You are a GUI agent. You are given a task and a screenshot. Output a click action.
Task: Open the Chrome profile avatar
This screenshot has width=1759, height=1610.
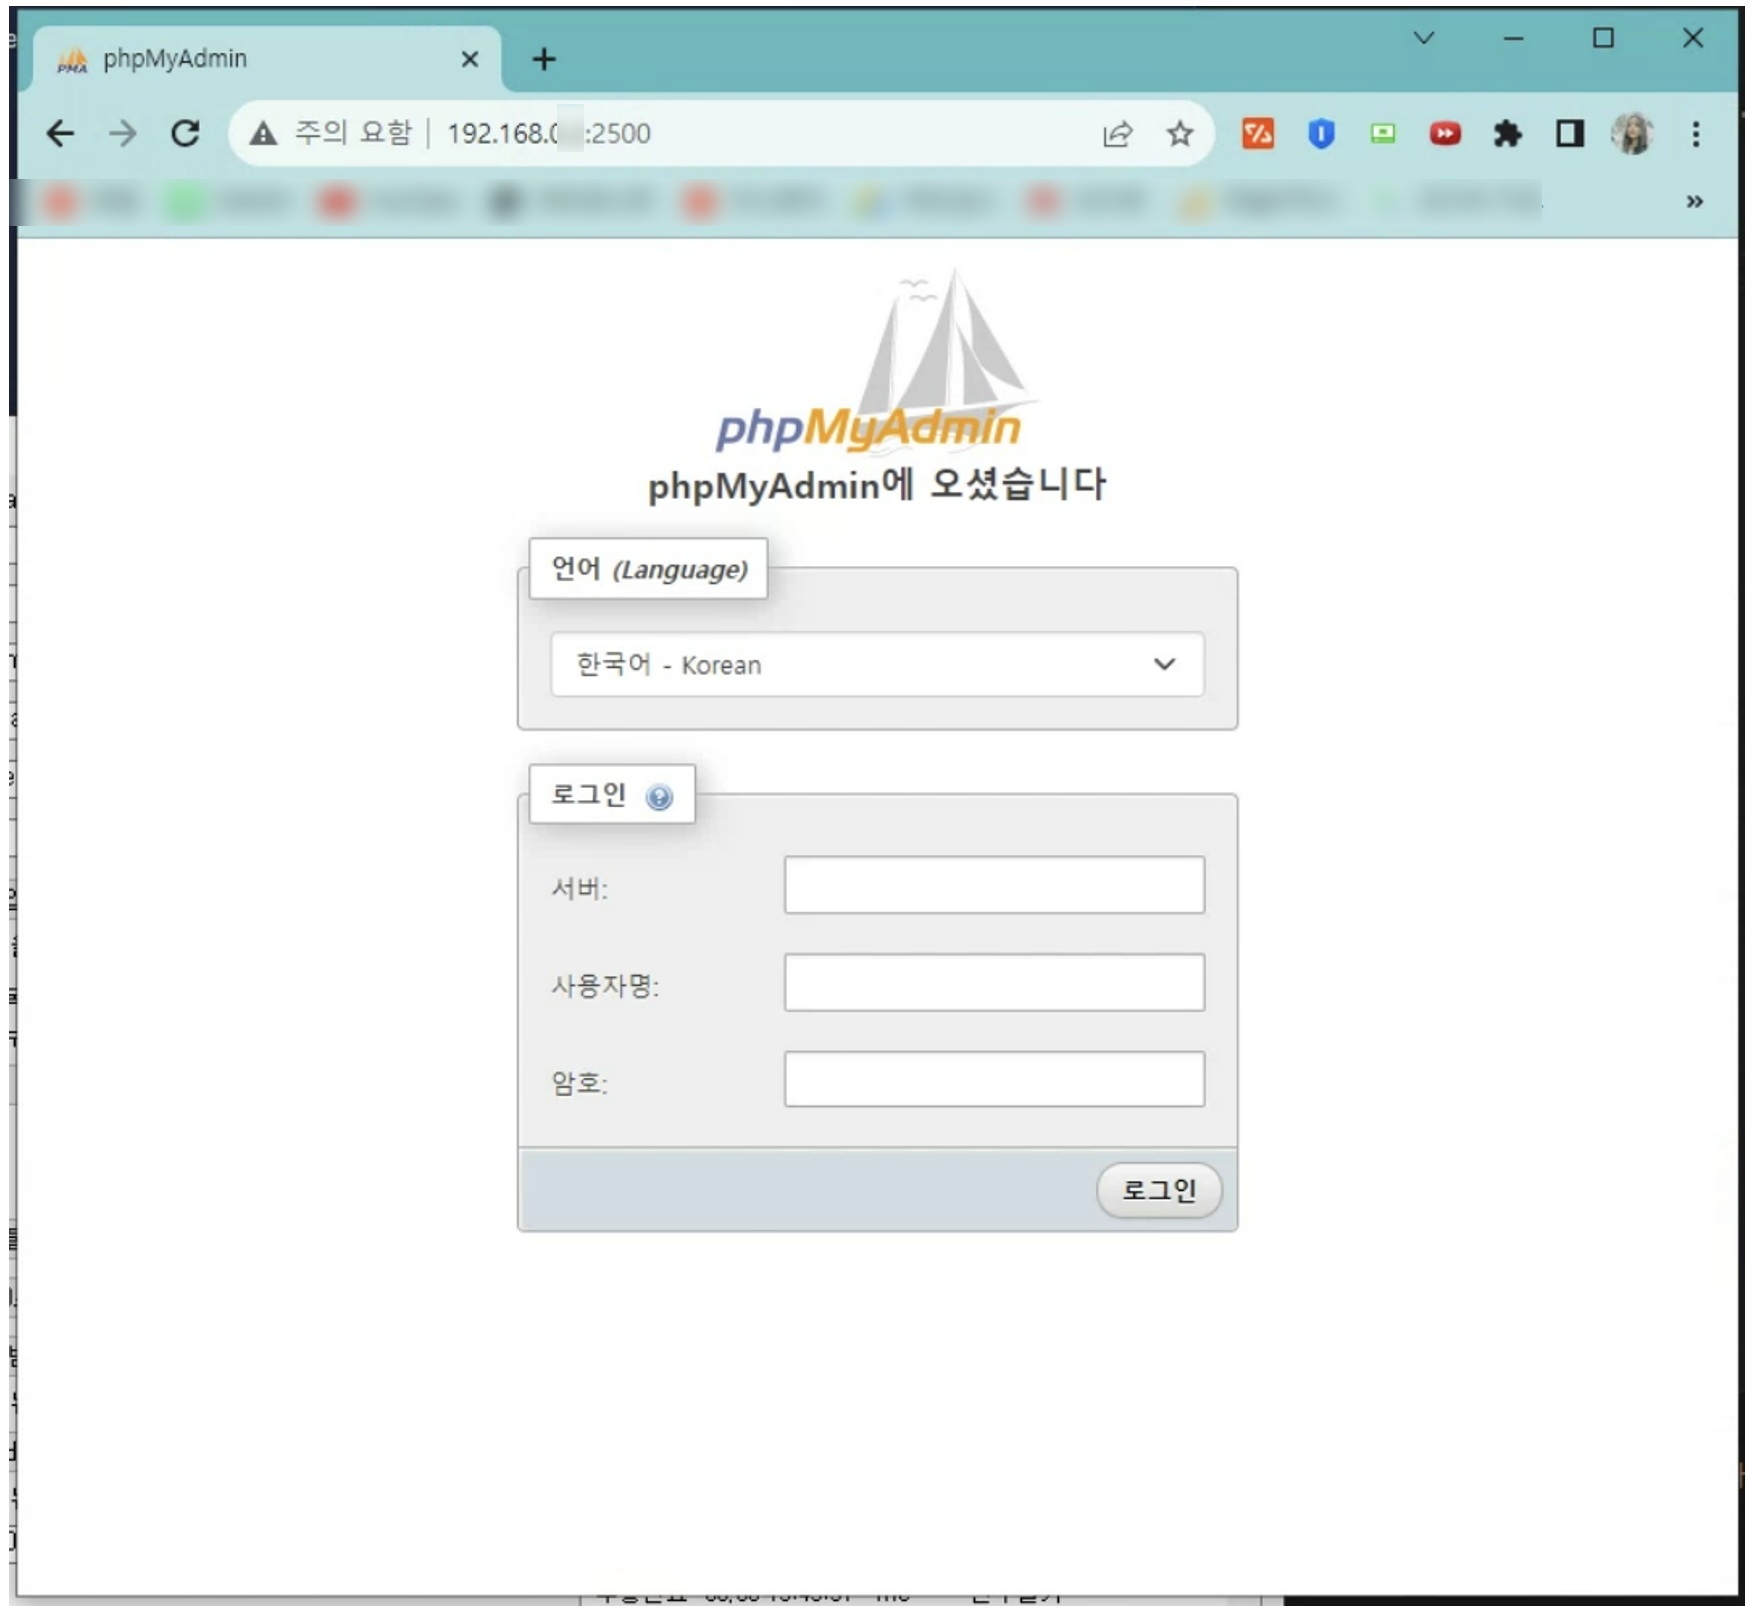click(1633, 134)
